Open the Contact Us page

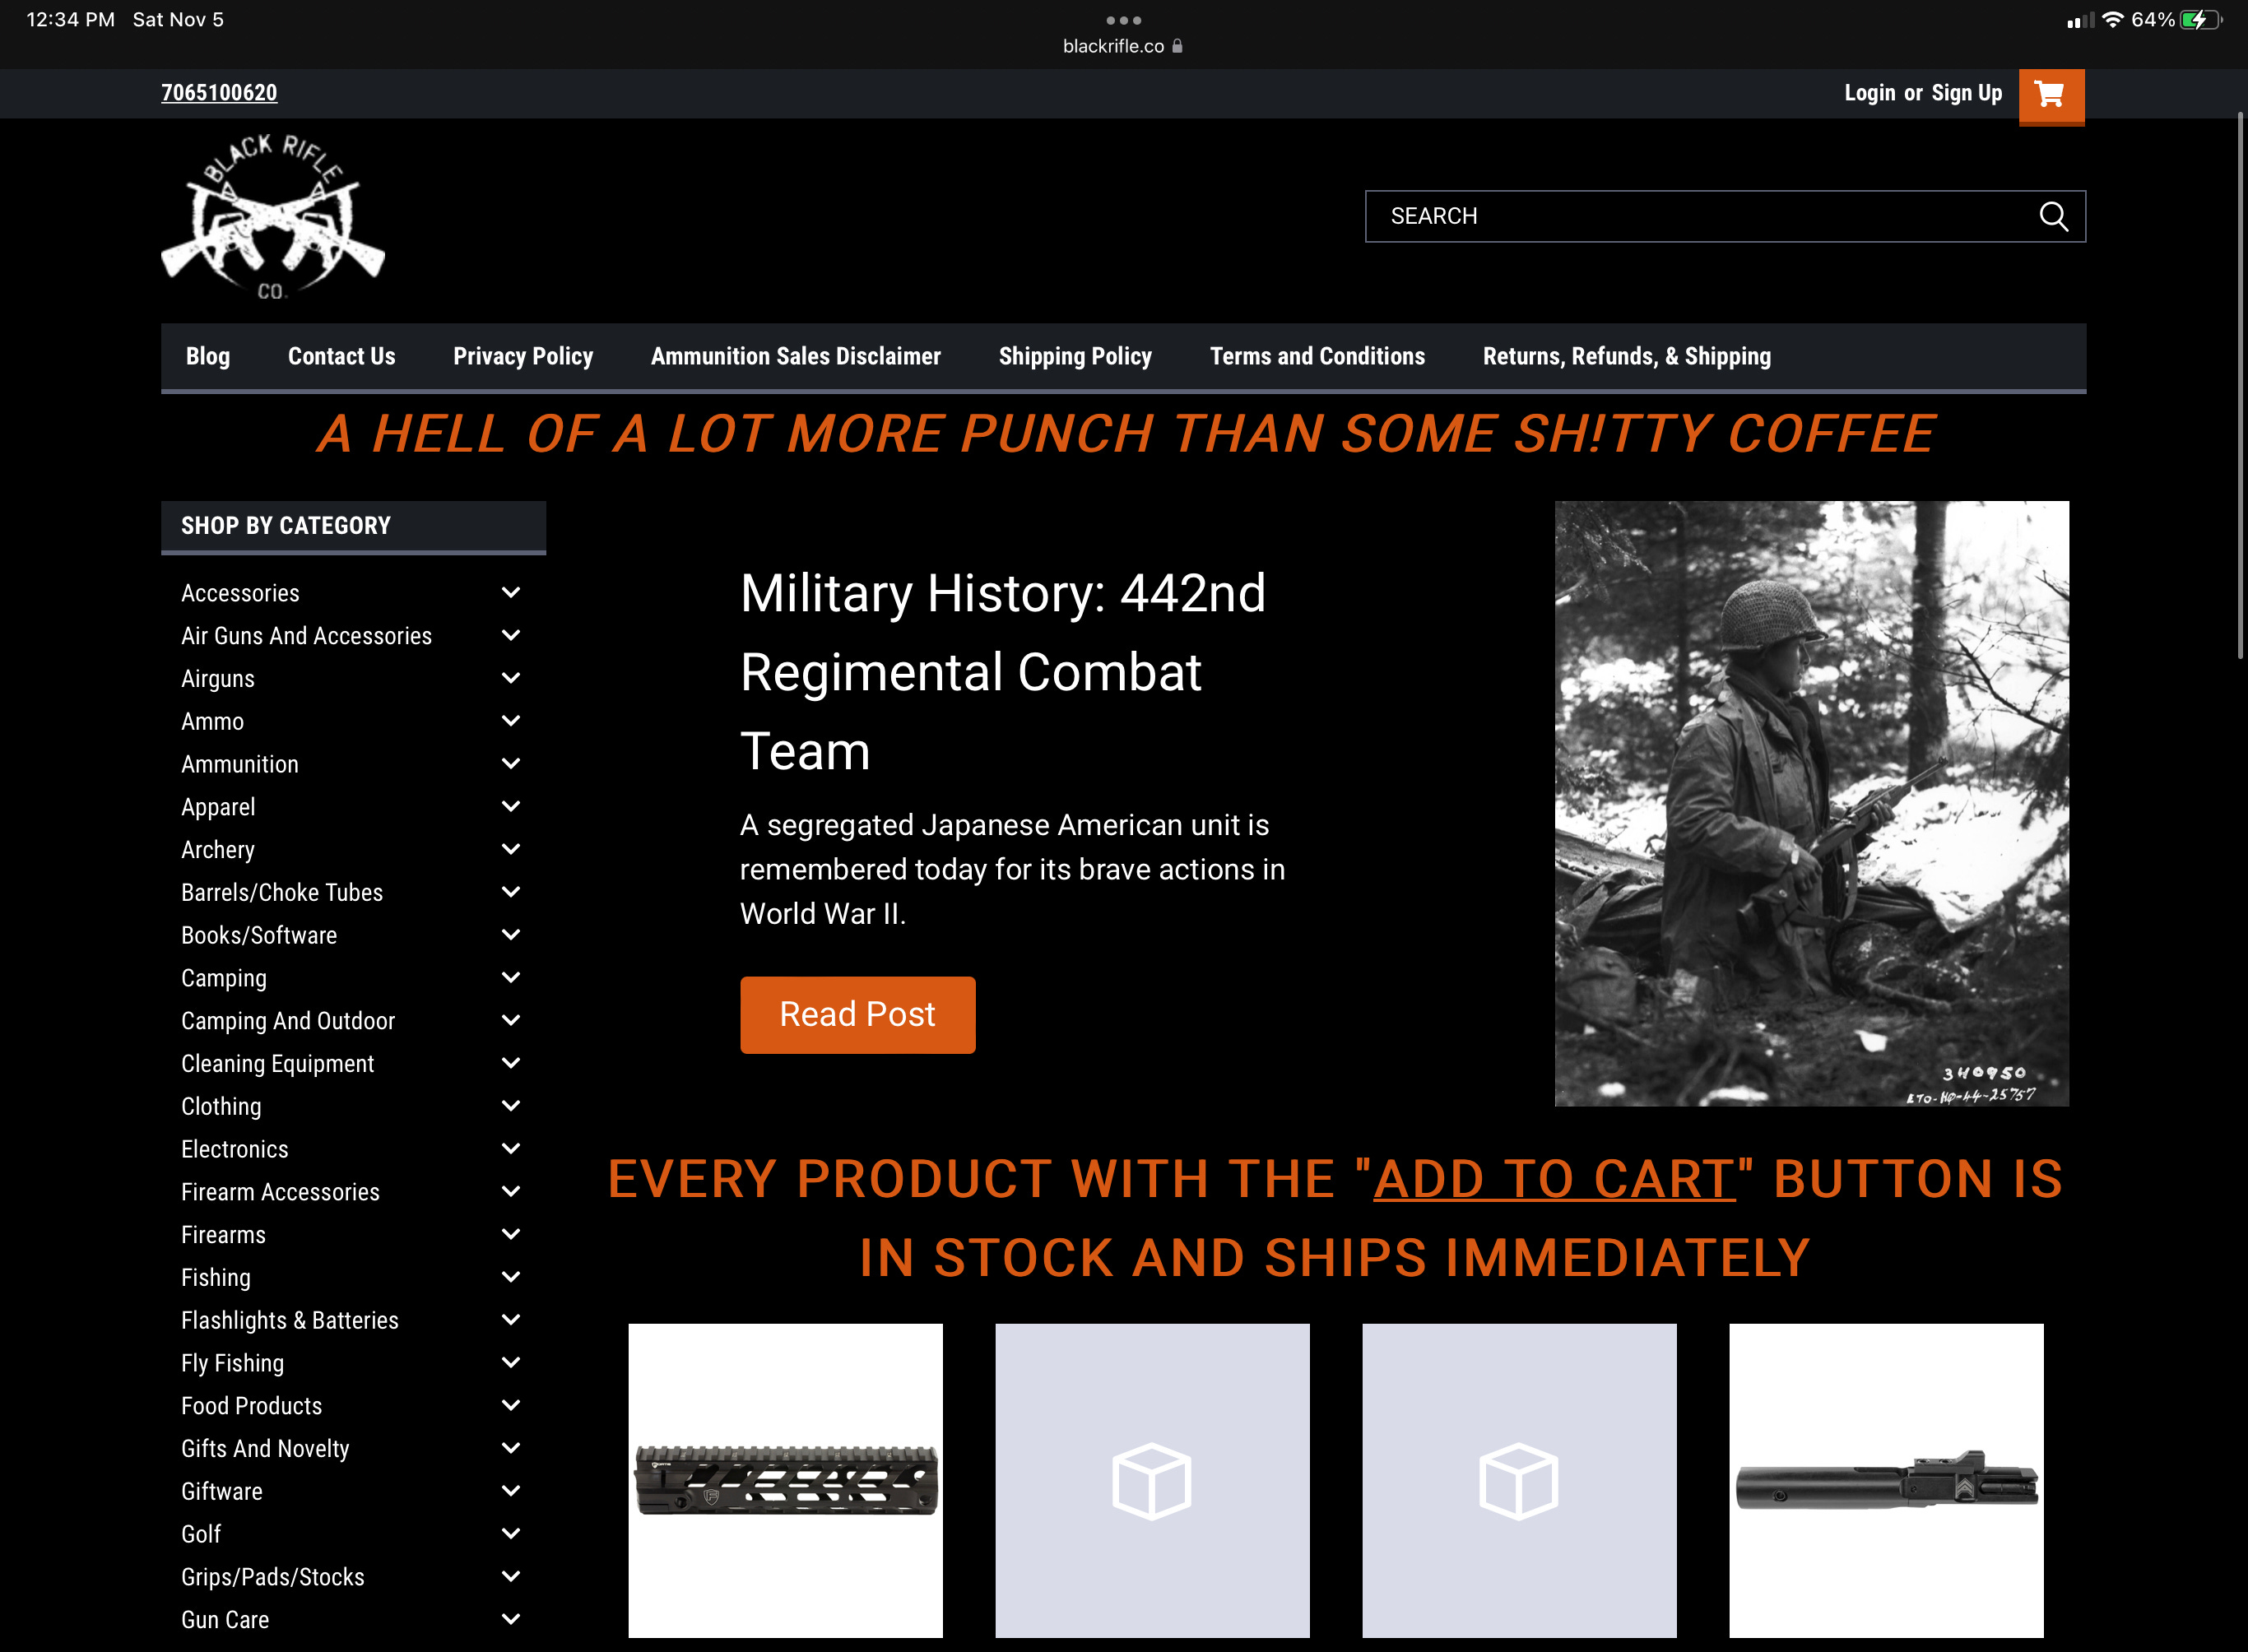coord(342,356)
